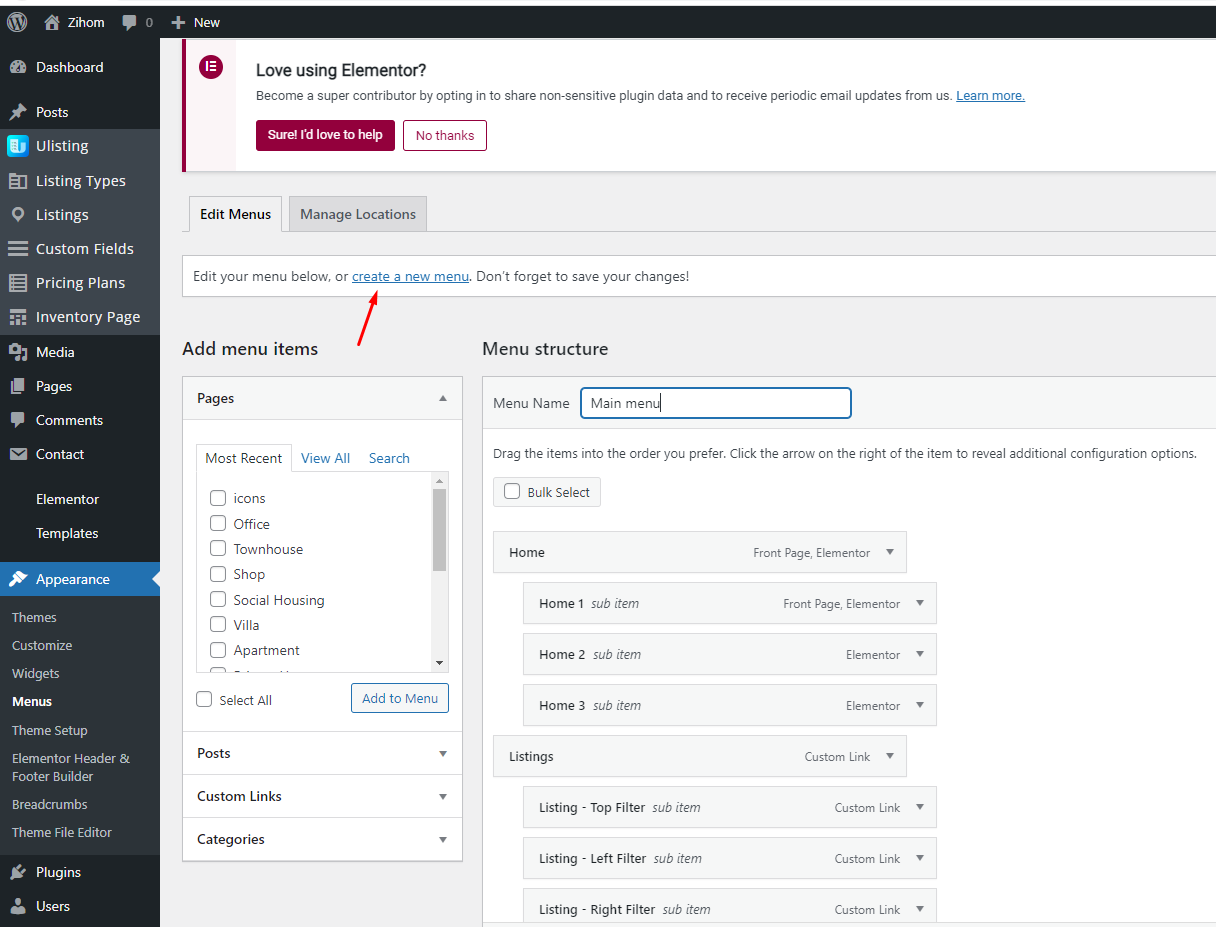This screenshot has width=1216, height=927.
Task: Click the Plugins sidebar icon
Action: [x=18, y=872]
